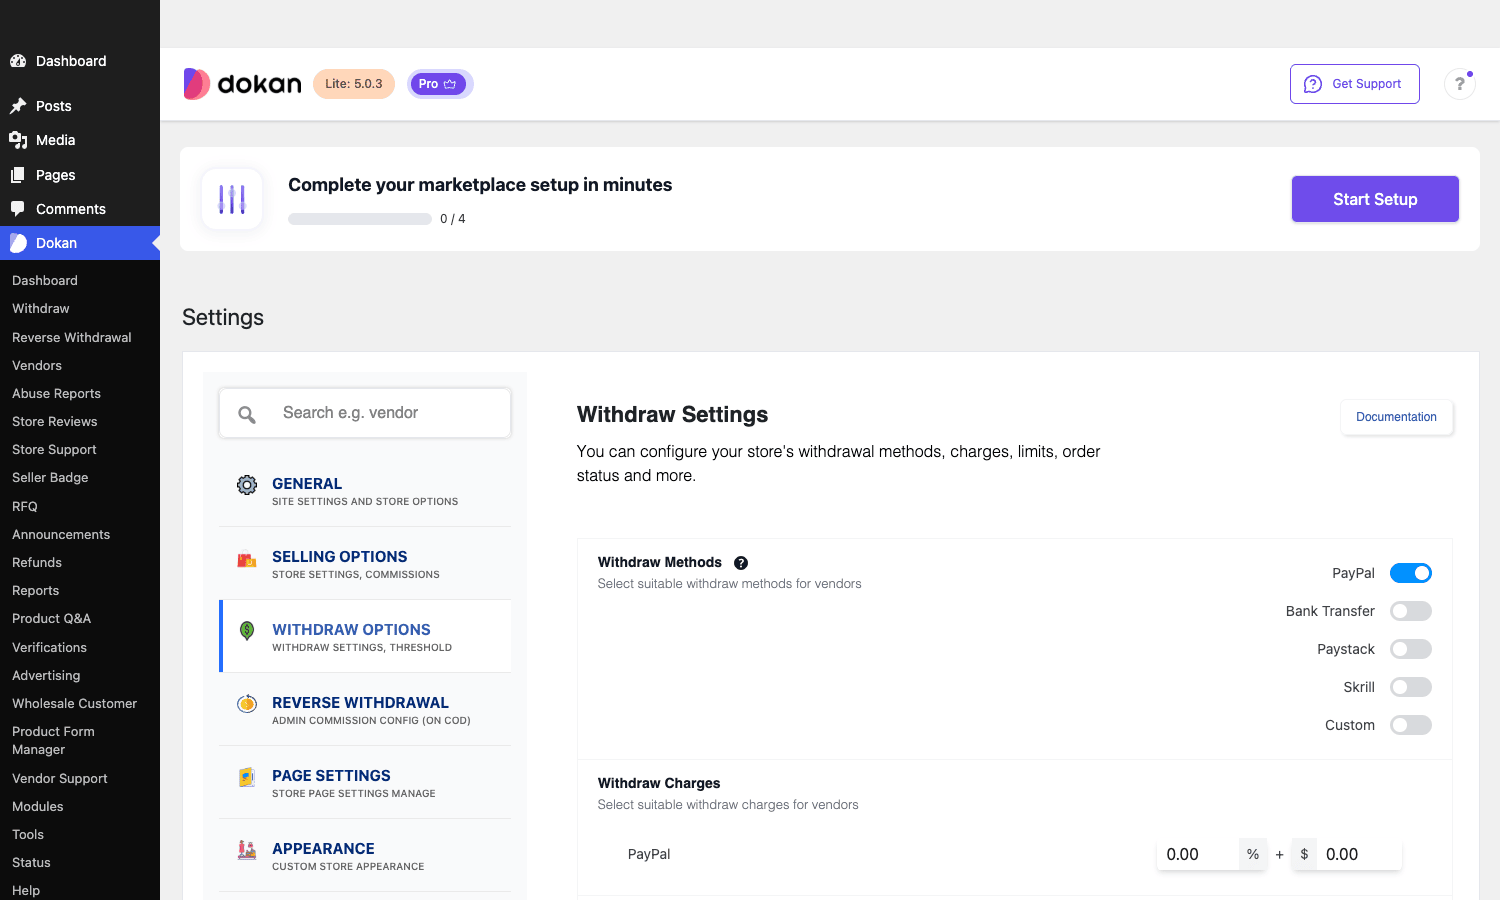The image size is (1500, 900).
Task: Click the Withdraw Options money icon
Action: pos(247,630)
